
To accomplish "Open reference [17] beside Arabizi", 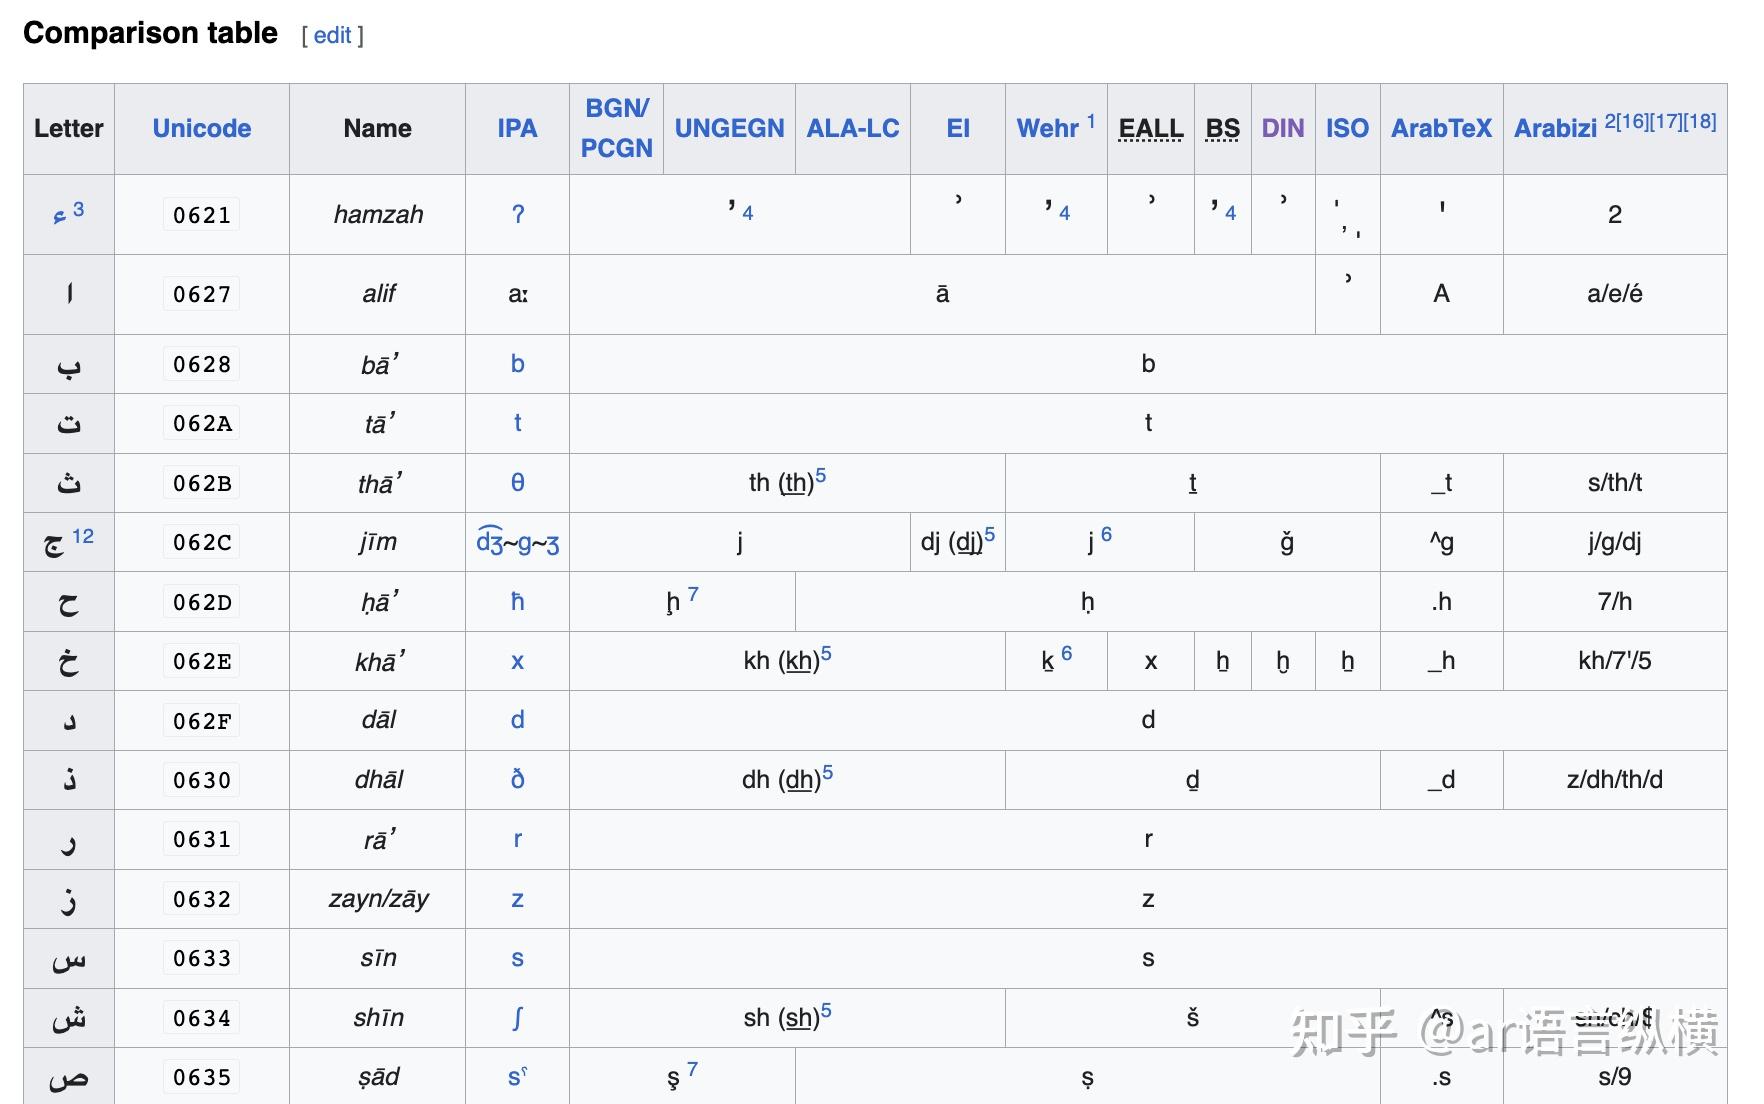I will pyautogui.click(x=1665, y=120).
